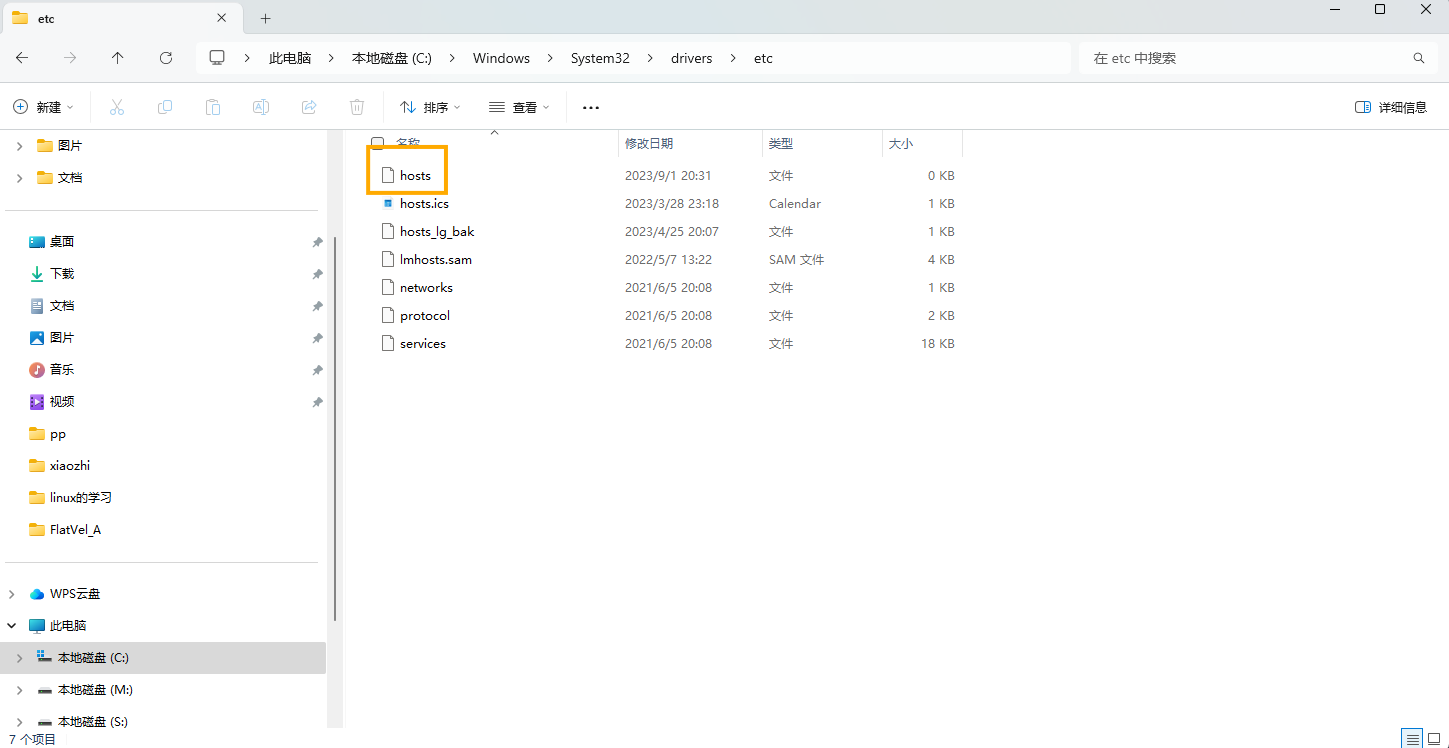Close the etc tab
This screenshot has width=1449, height=748.
coord(222,18)
